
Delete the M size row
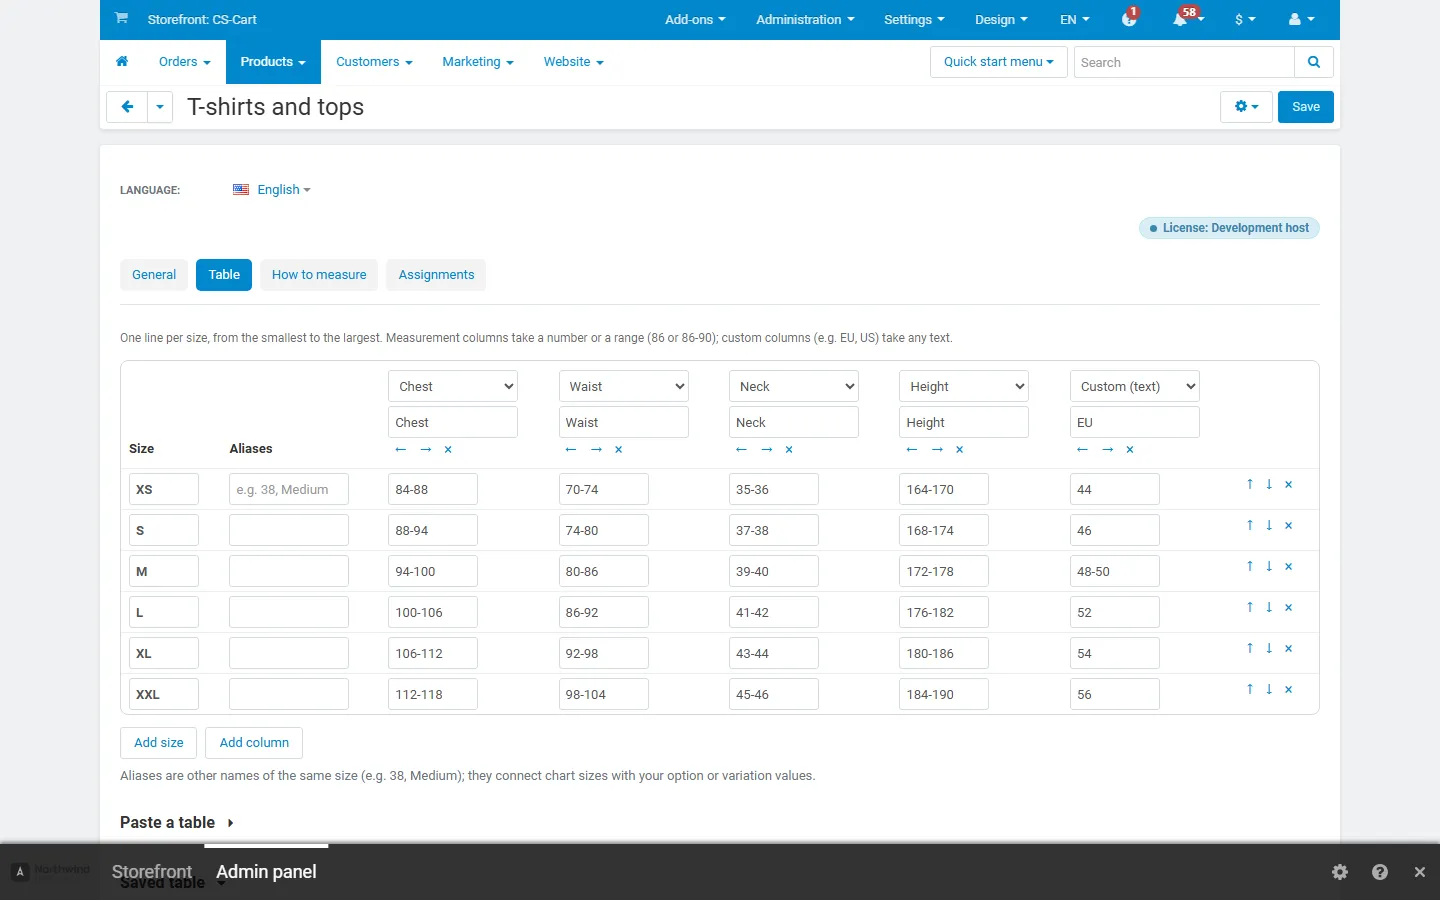[x=1289, y=567]
